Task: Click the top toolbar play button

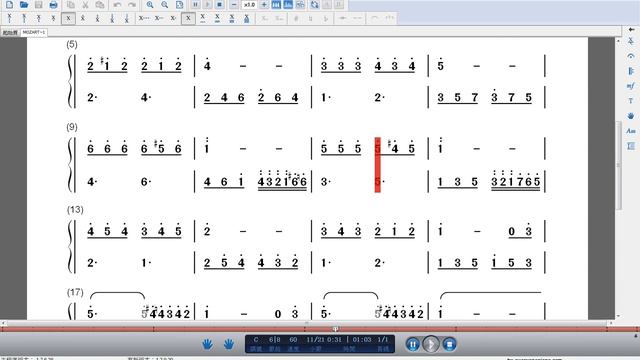Action: [x=207, y=5]
